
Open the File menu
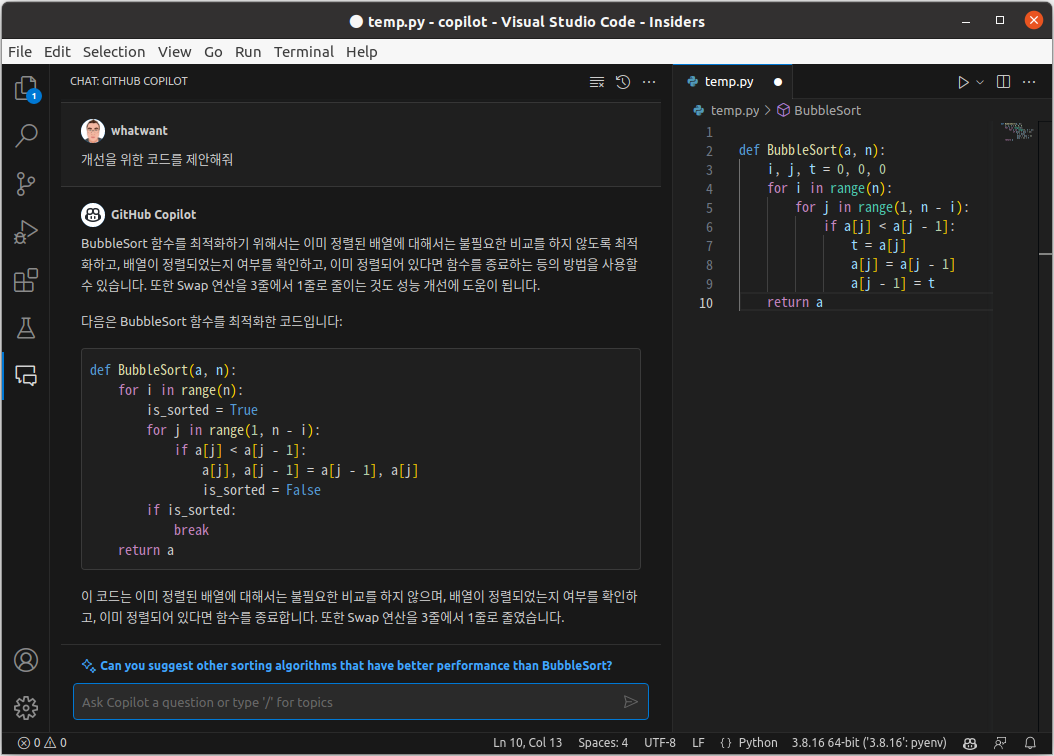[19, 52]
